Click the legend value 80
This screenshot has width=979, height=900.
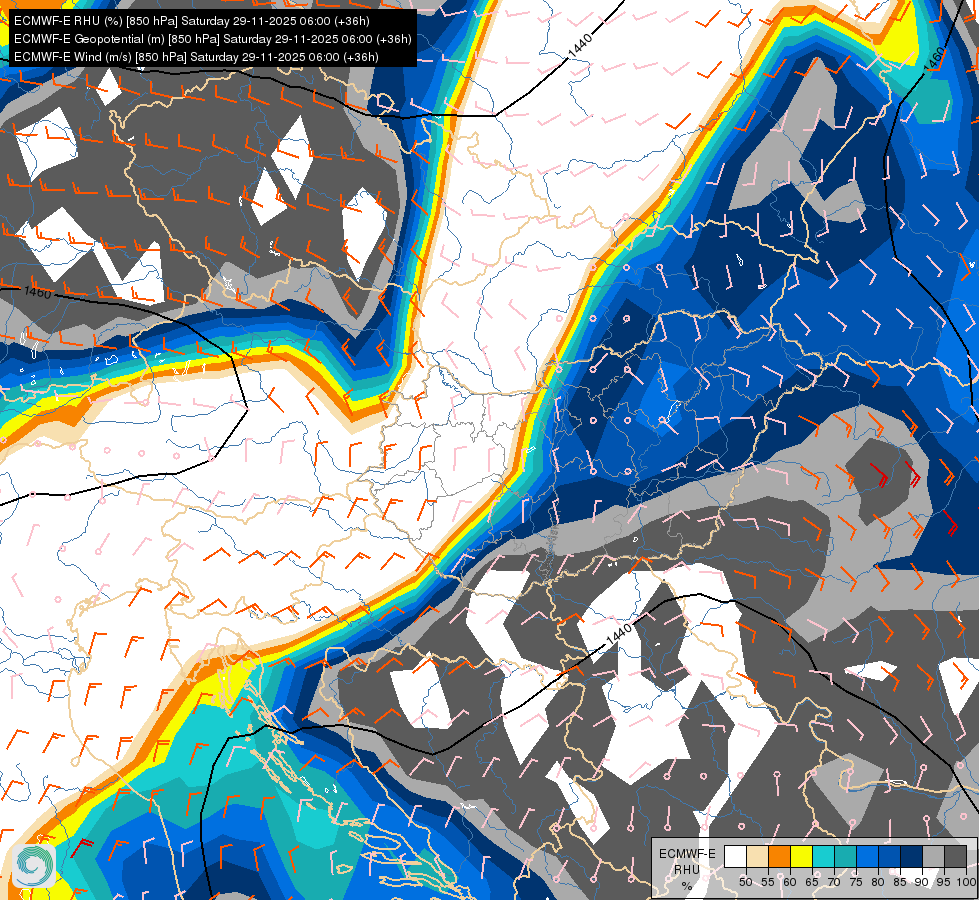pyautogui.click(x=878, y=882)
